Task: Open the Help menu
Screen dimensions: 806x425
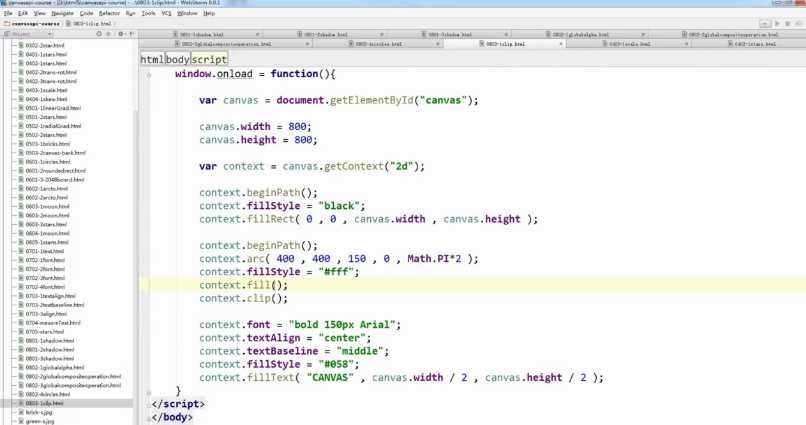Action: [x=209, y=13]
